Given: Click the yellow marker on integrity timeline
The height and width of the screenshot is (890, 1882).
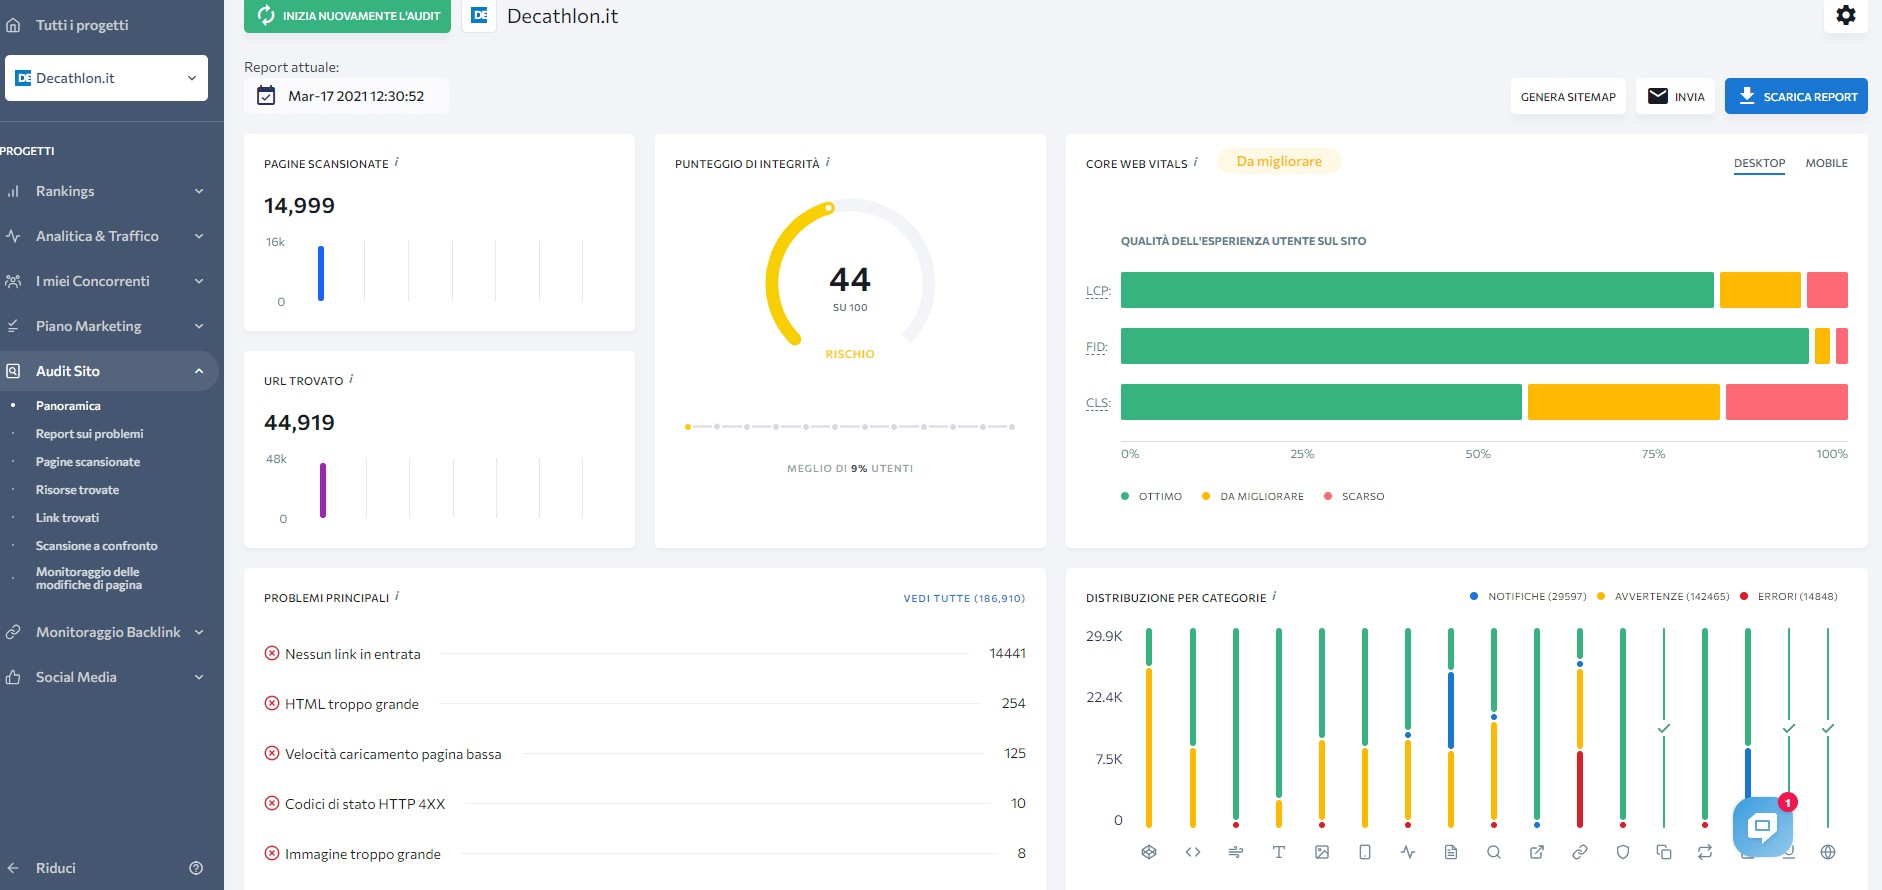Looking at the screenshot, I should (688, 427).
